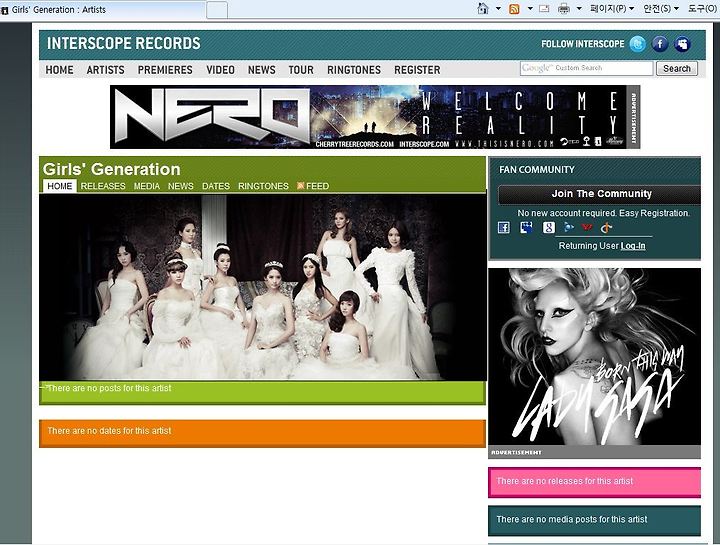The image size is (720, 545).
Task: Click Join The Community button
Action: coord(599,194)
